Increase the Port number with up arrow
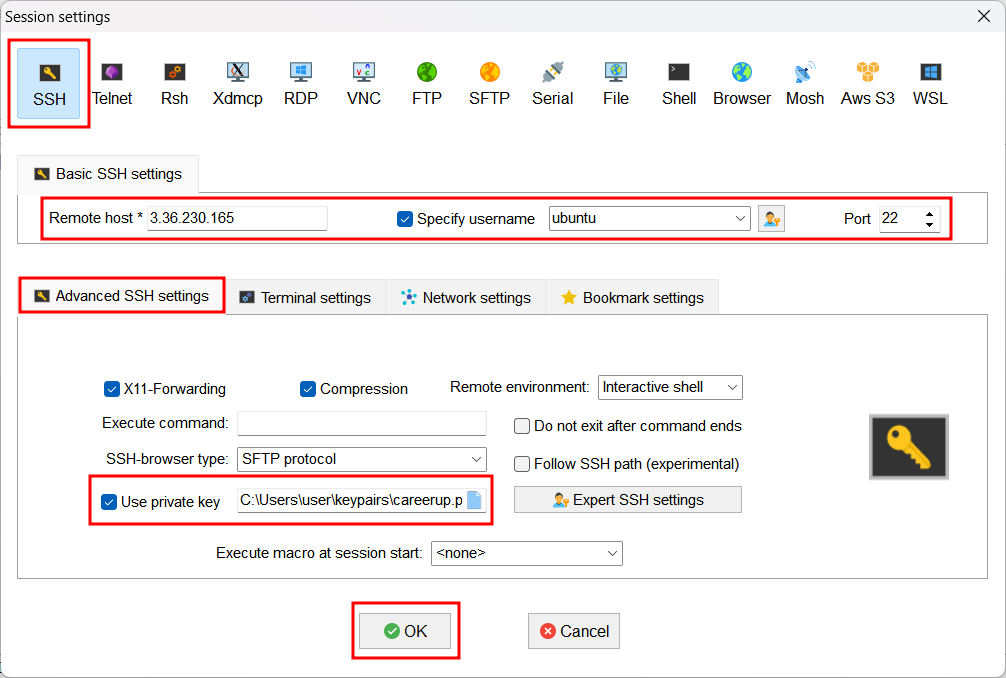The width and height of the screenshot is (1006, 678). (930, 214)
